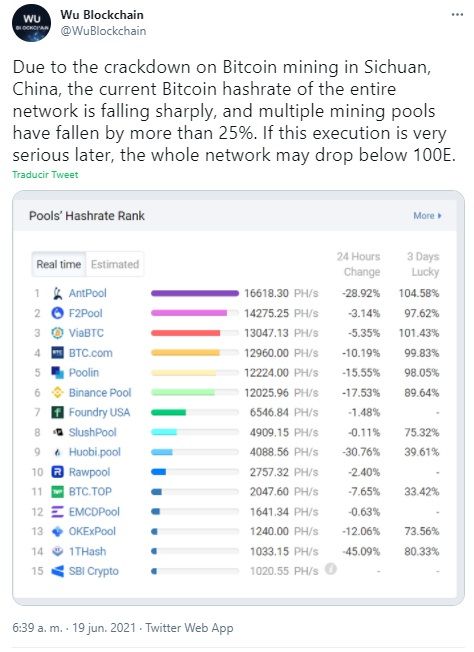Viewport: 474px width, 652px height.
Task: Click the AntPool purple hashrate bar
Action: 195,293
